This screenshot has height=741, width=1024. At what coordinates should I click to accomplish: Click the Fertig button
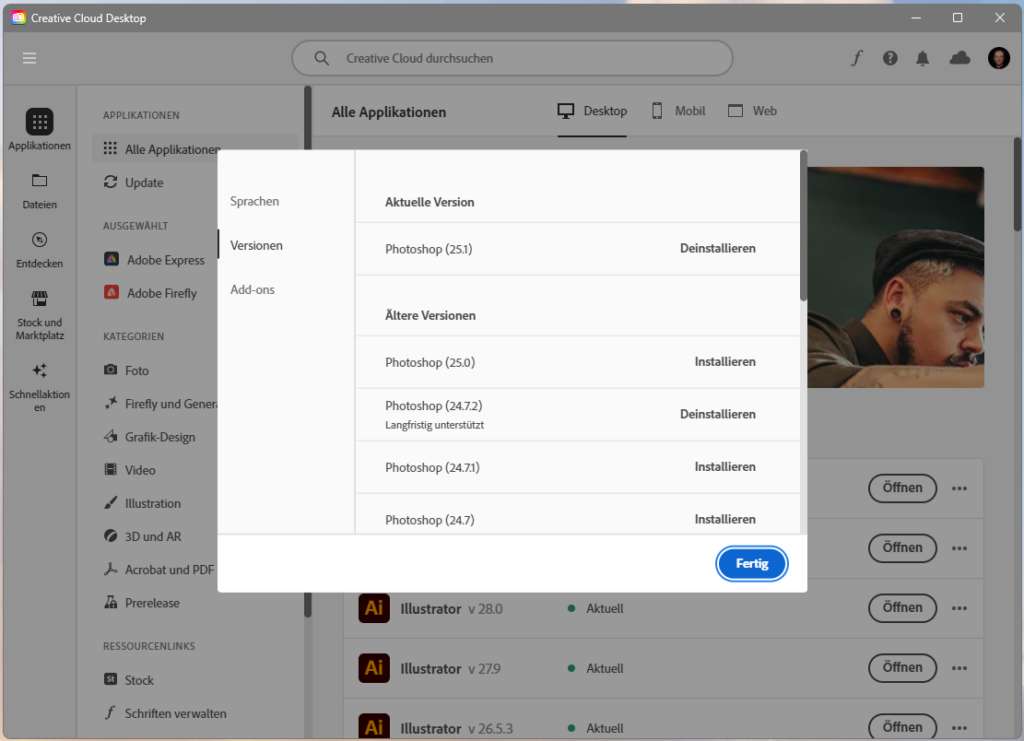pos(752,564)
